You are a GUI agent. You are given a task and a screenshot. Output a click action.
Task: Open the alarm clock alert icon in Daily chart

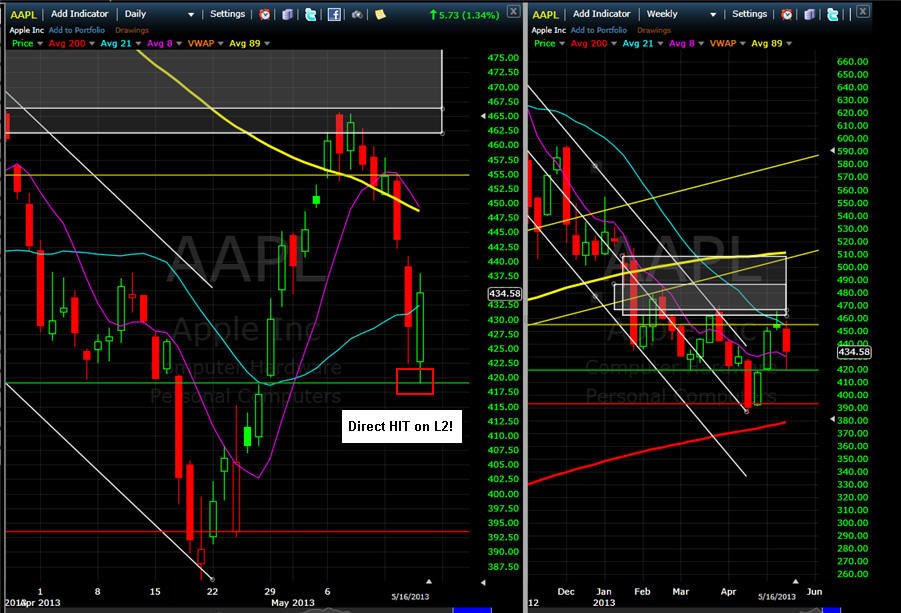[x=264, y=14]
